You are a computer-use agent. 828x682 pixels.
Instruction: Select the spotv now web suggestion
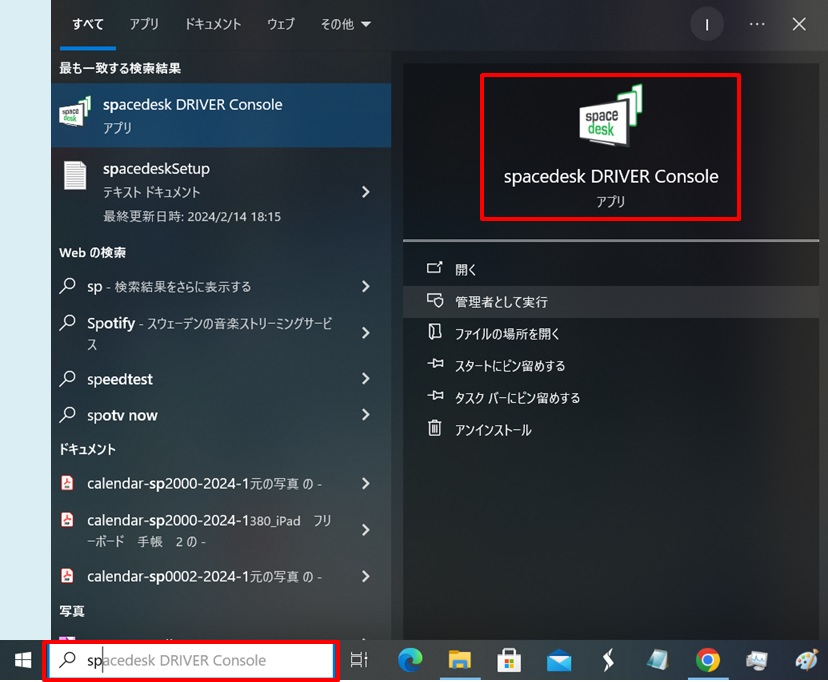(x=221, y=415)
